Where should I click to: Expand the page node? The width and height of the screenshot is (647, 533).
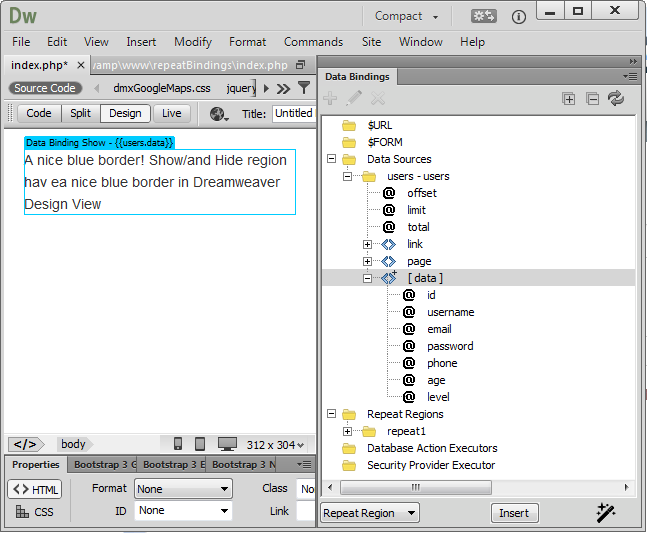tap(367, 262)
